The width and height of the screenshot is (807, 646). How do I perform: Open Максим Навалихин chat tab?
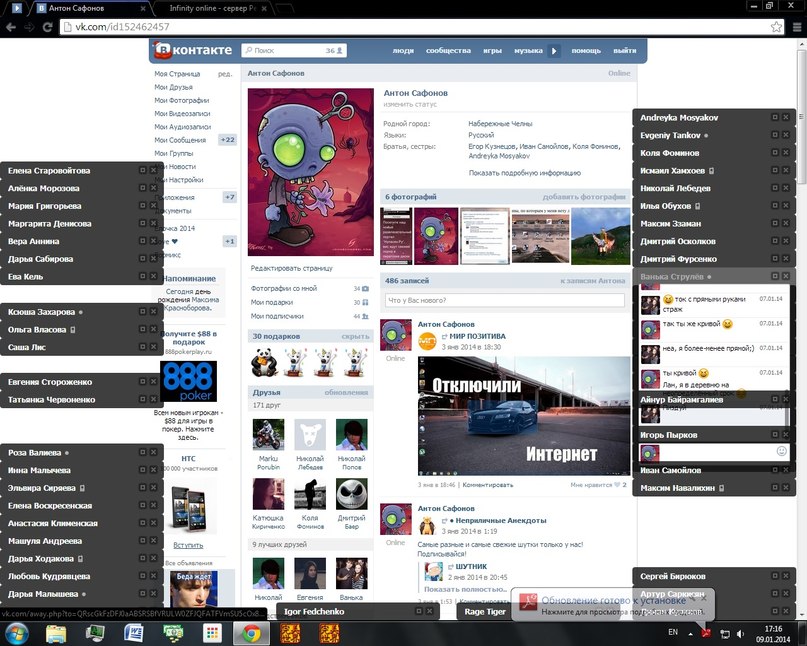pos(677,488)
